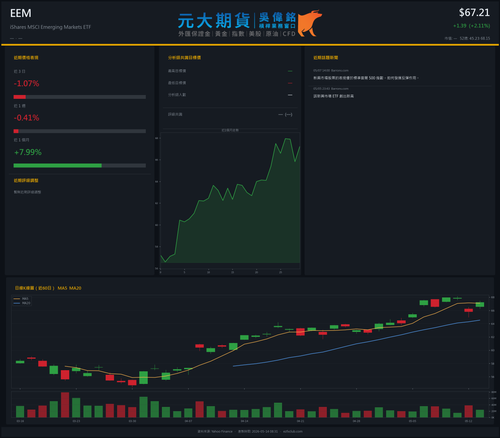Click the -0.41% one-week performance value

coord(26,118)
